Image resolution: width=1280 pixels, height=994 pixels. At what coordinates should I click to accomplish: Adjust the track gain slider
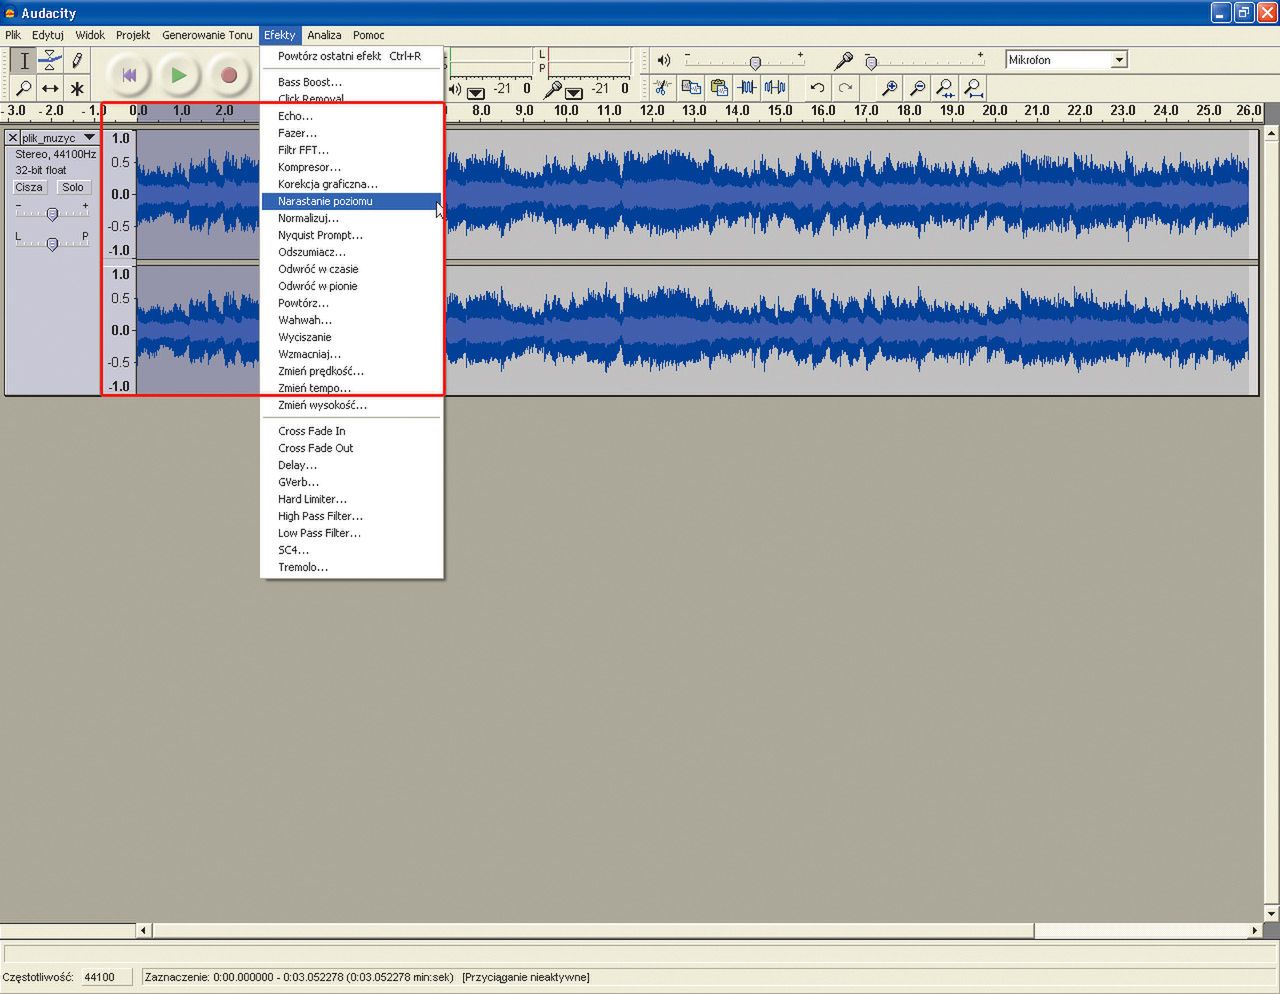point(52,213)
